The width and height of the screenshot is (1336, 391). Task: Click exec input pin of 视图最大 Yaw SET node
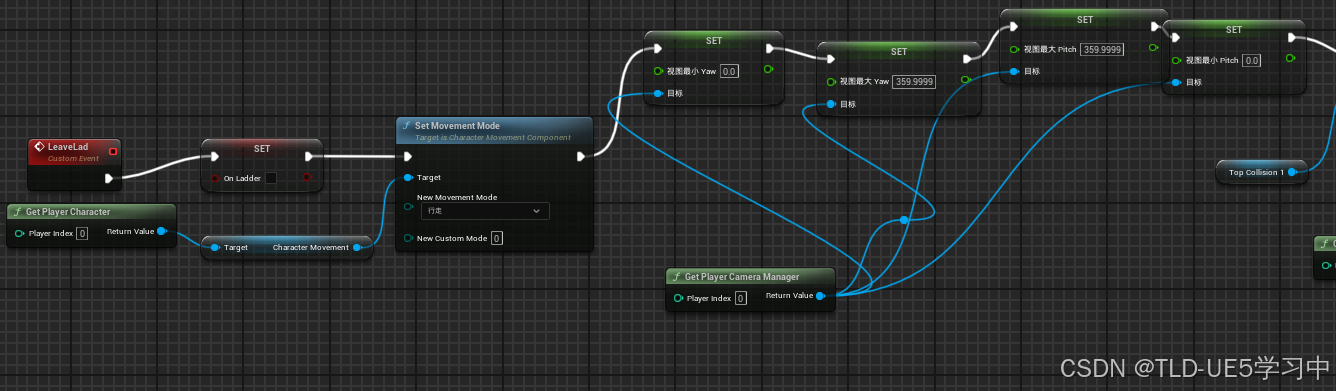click(831, 59)
